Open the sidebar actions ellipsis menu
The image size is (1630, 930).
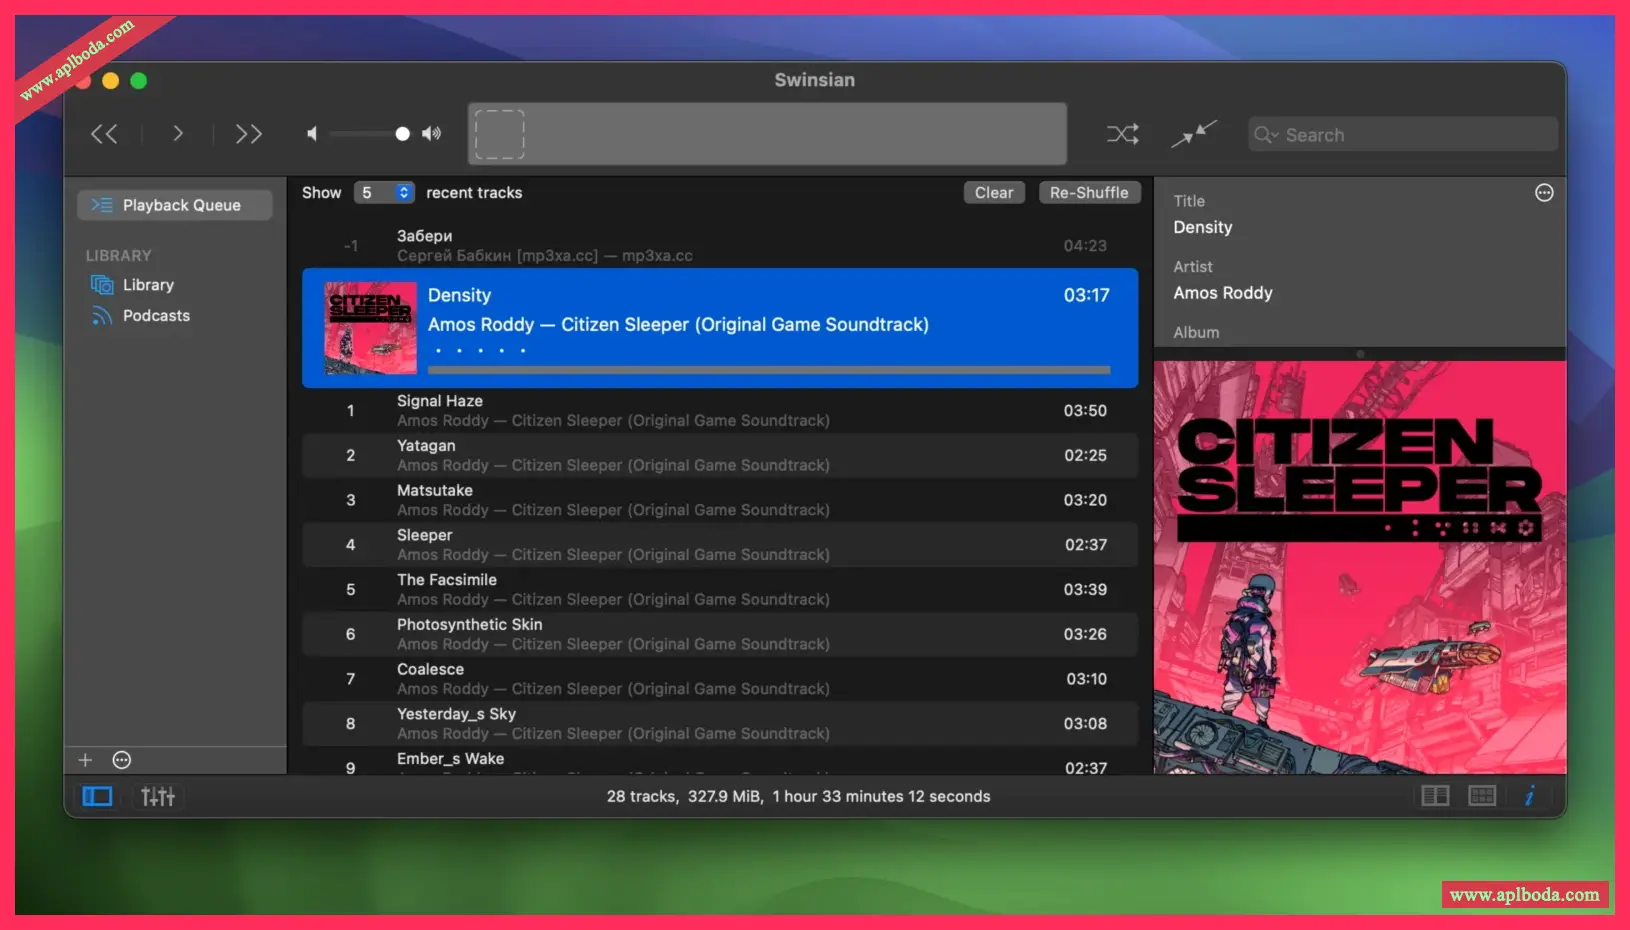(x=122, y=760)
